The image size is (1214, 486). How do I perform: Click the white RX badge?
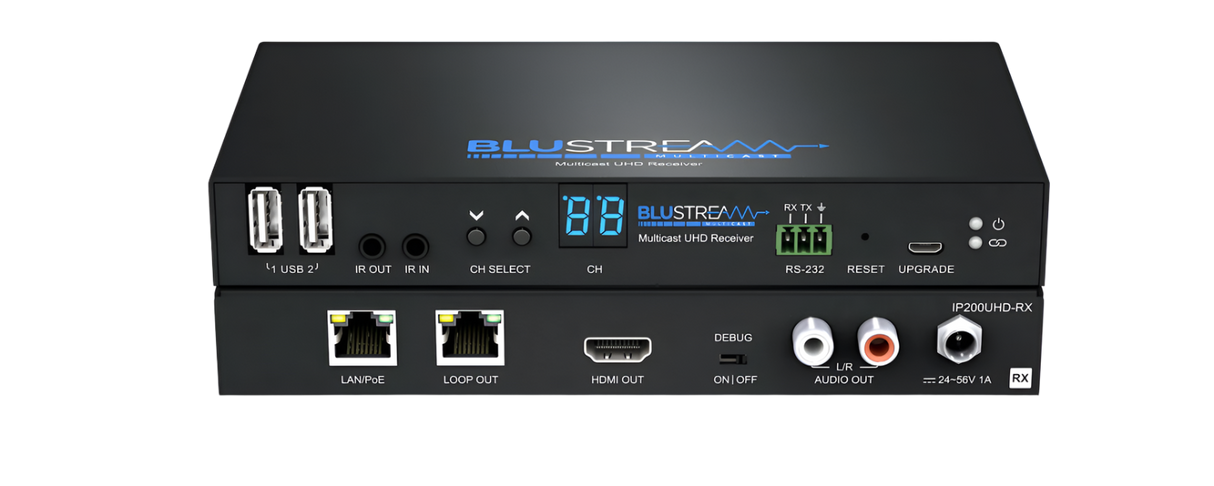click(x=1020, y=378)
